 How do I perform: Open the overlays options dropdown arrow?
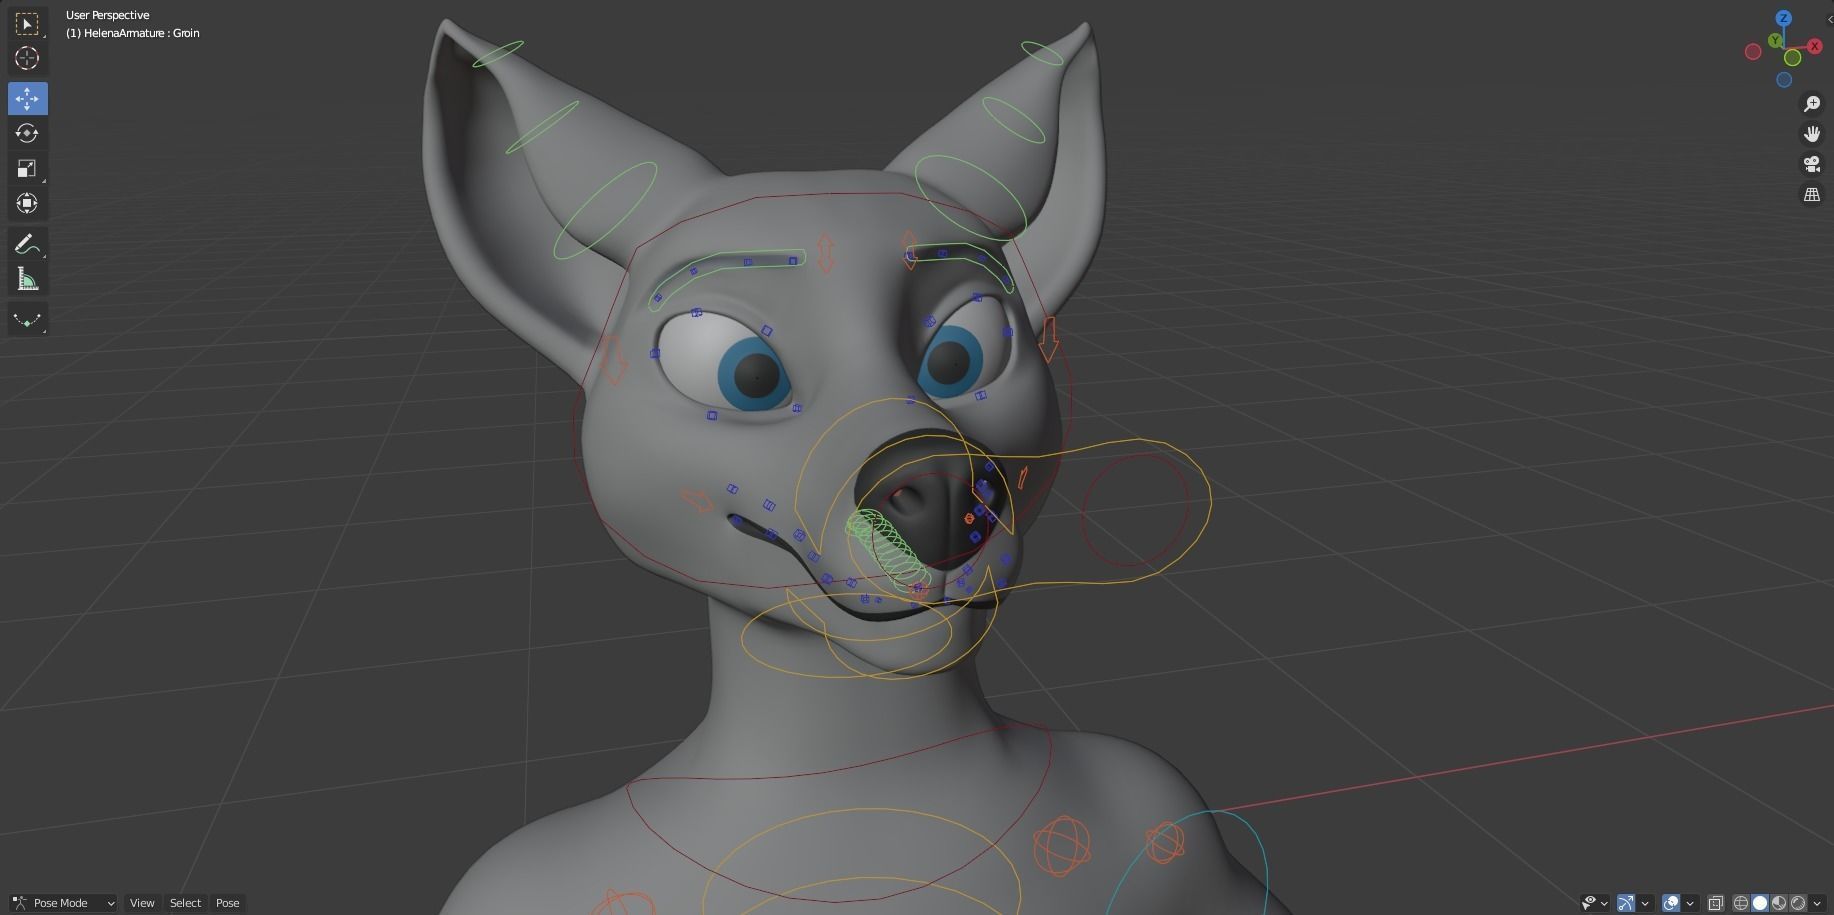point(1690,903)
